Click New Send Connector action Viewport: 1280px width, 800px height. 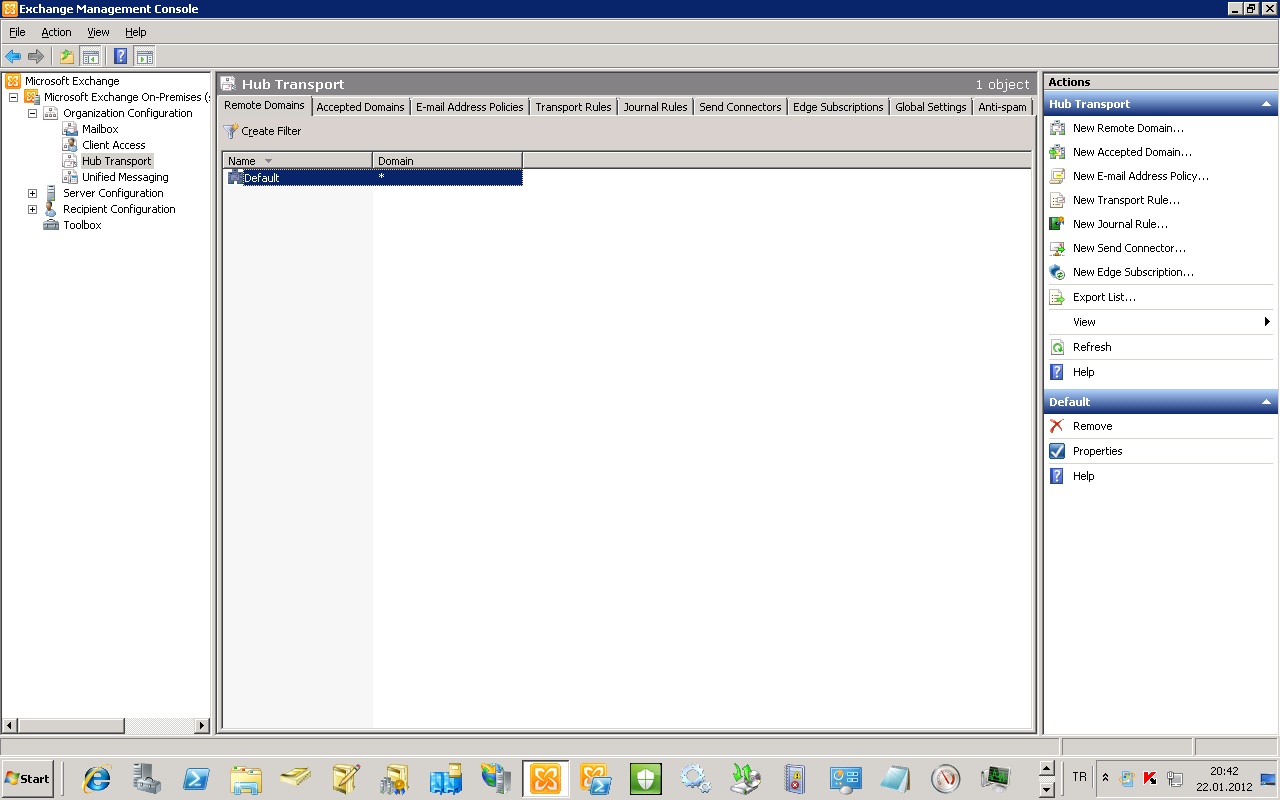tap(1129, 248)
